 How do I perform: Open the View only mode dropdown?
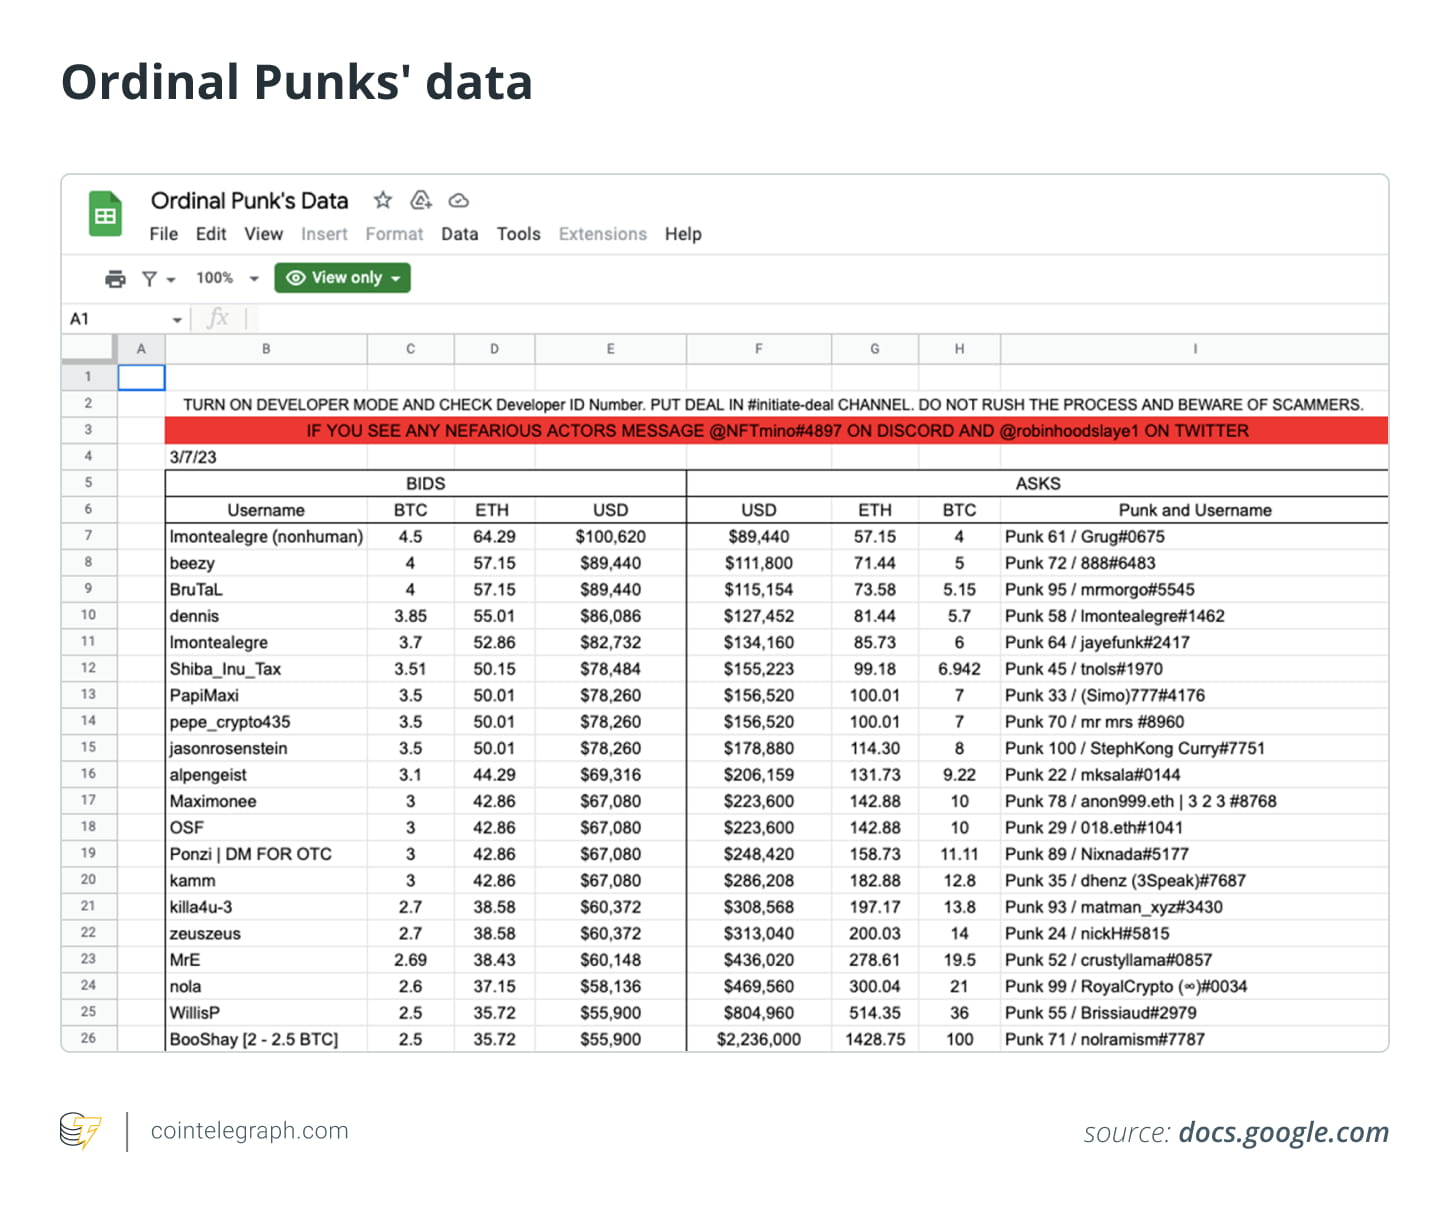342,278
